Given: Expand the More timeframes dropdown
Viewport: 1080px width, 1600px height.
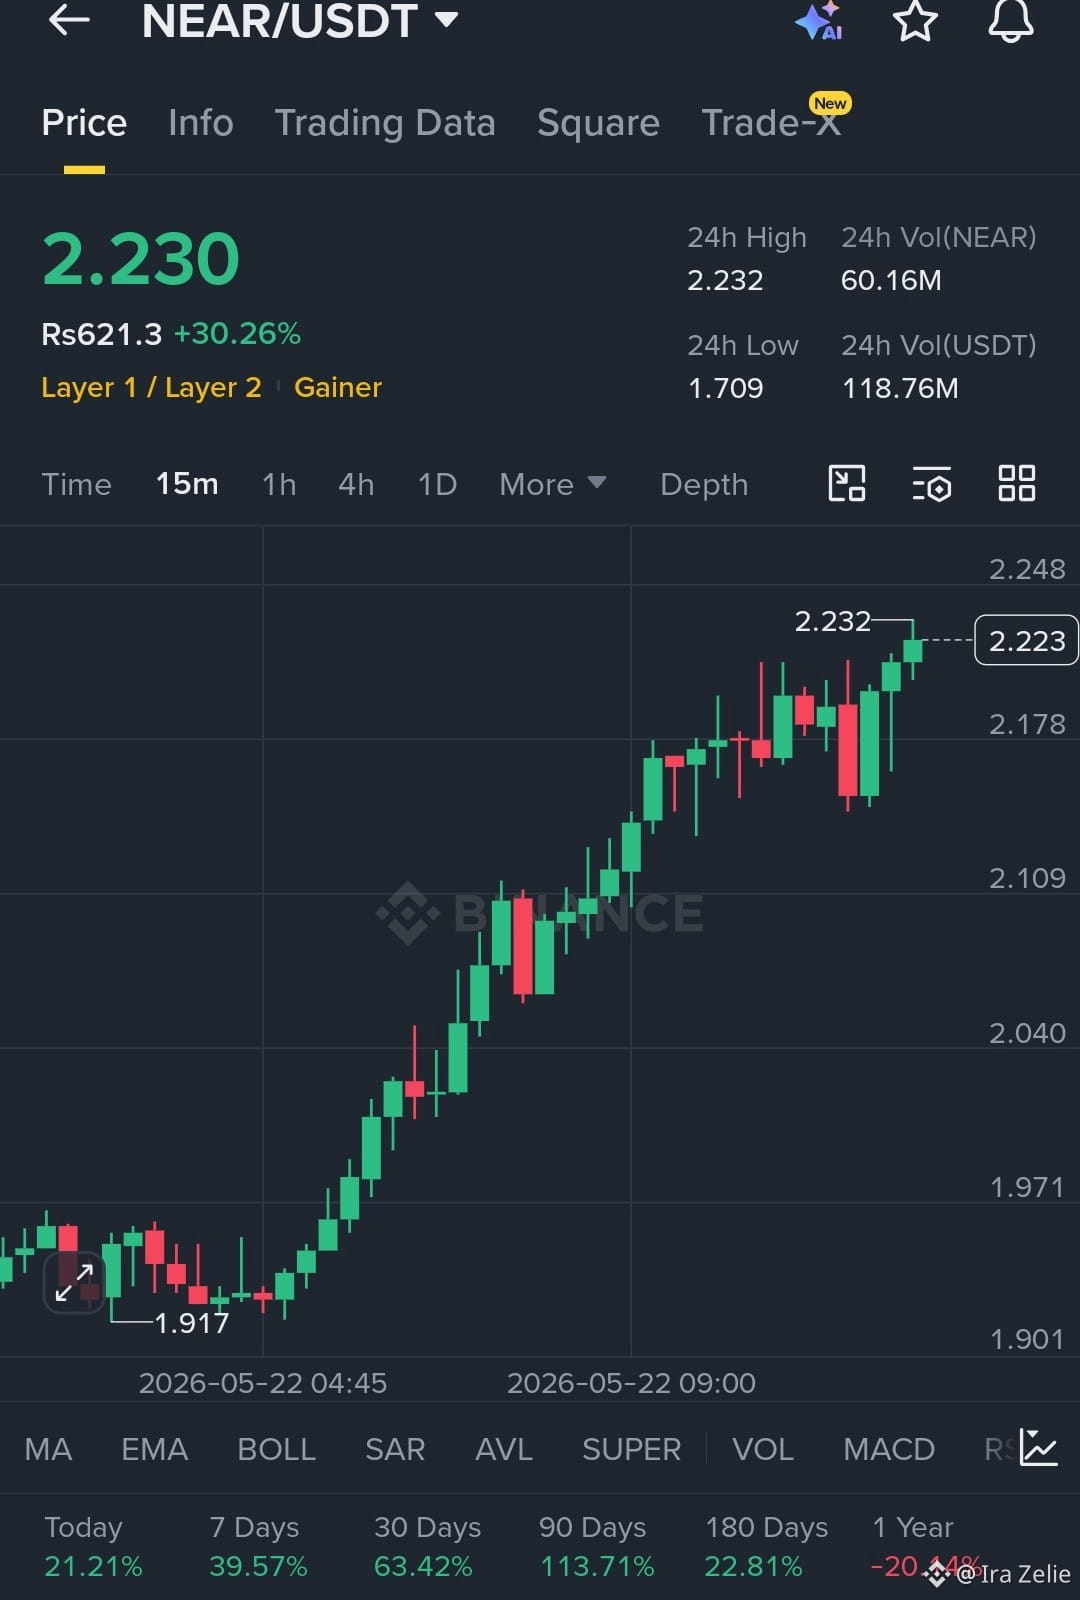Looking at the screenshot, I should pos(552,484).
